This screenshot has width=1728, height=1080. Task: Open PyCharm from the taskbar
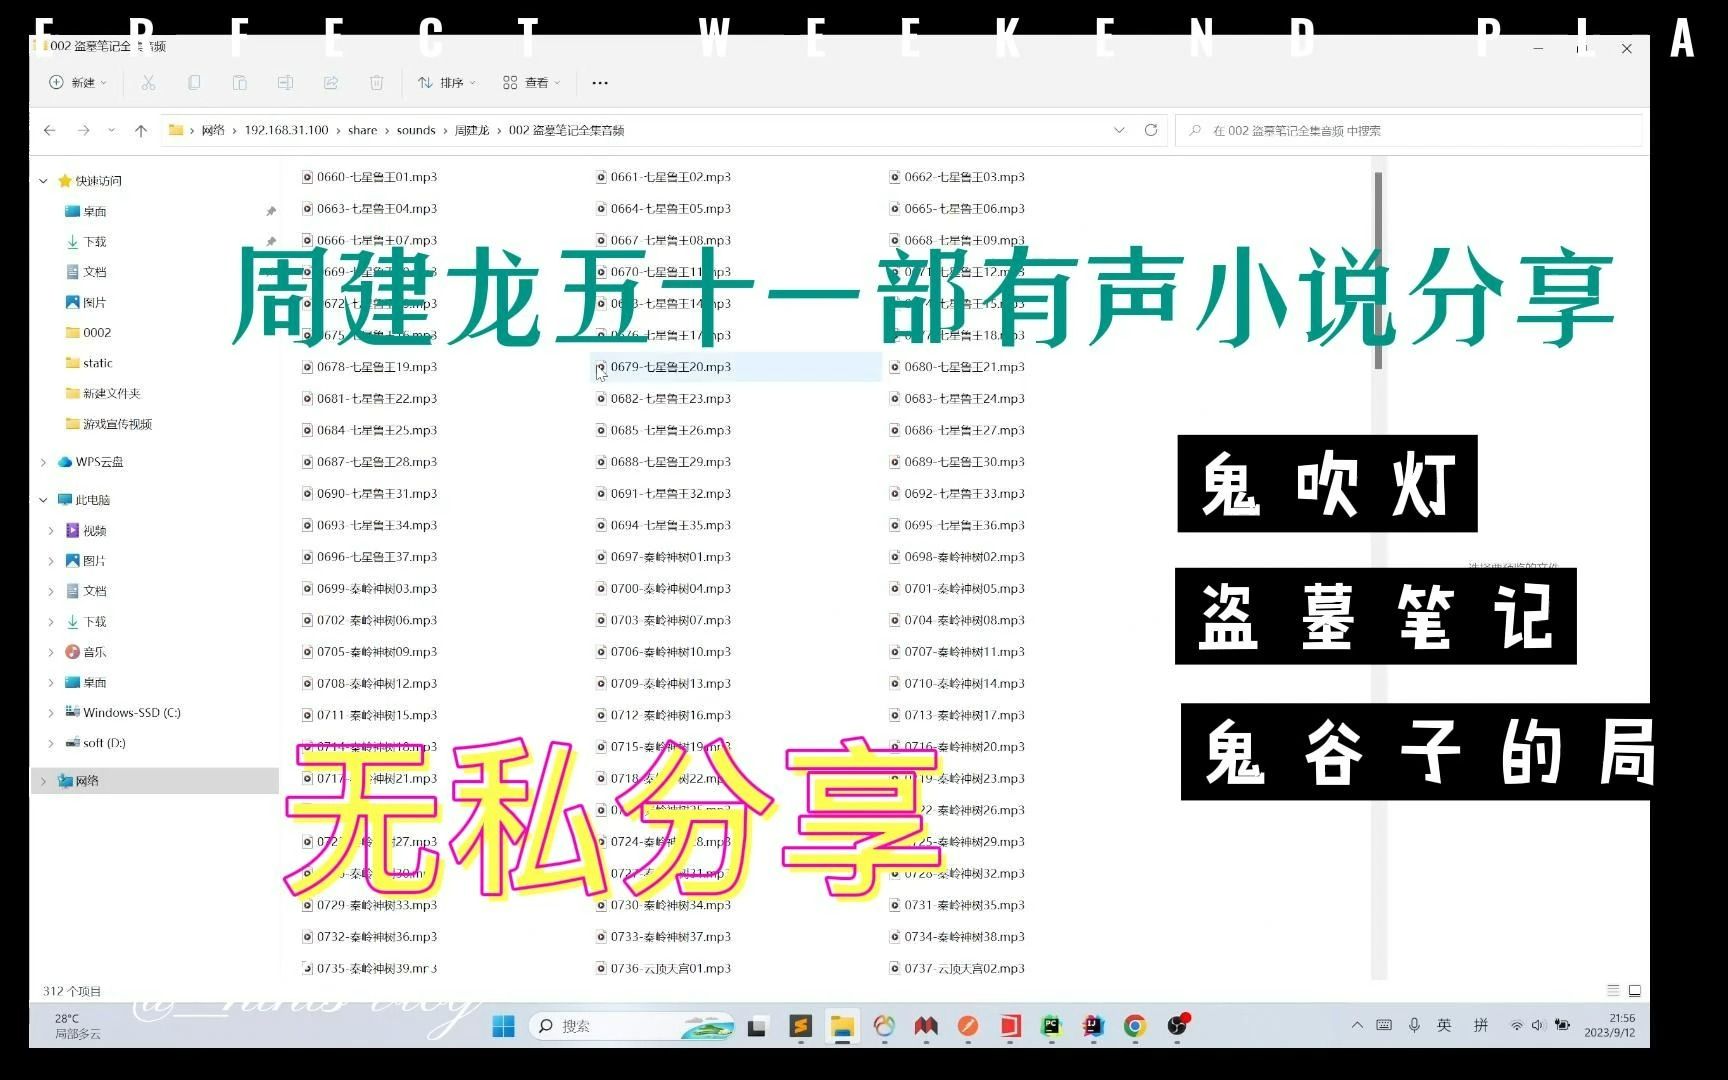coord(1051,1026)
